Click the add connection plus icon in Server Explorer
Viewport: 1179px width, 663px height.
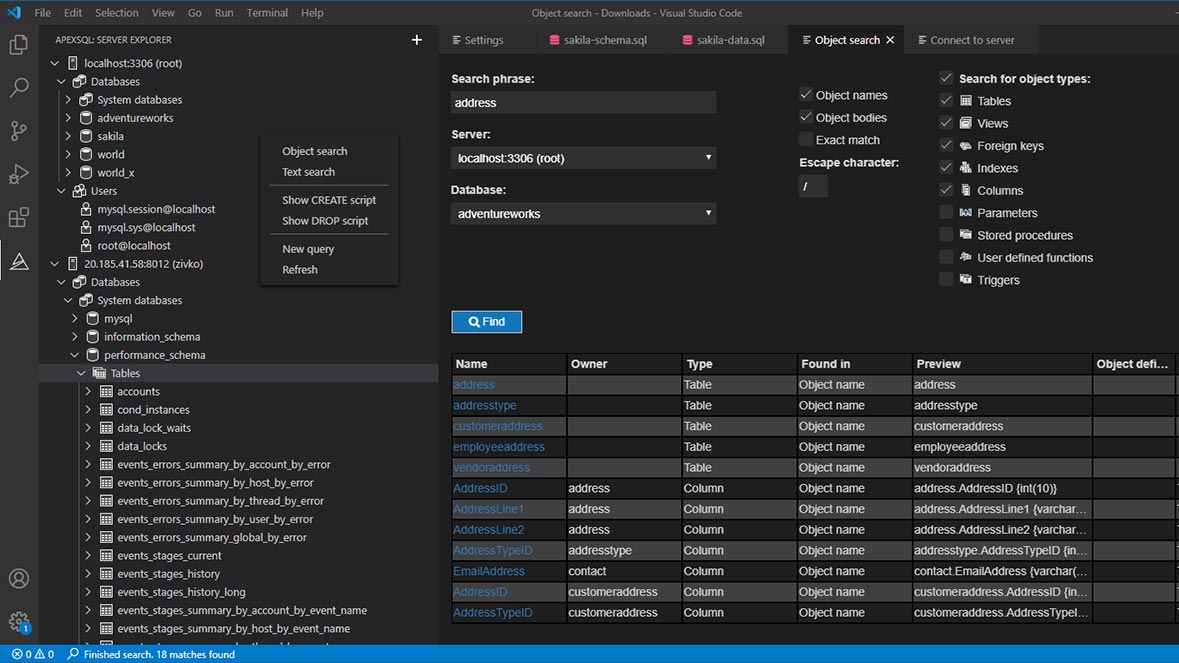(416, 39)
